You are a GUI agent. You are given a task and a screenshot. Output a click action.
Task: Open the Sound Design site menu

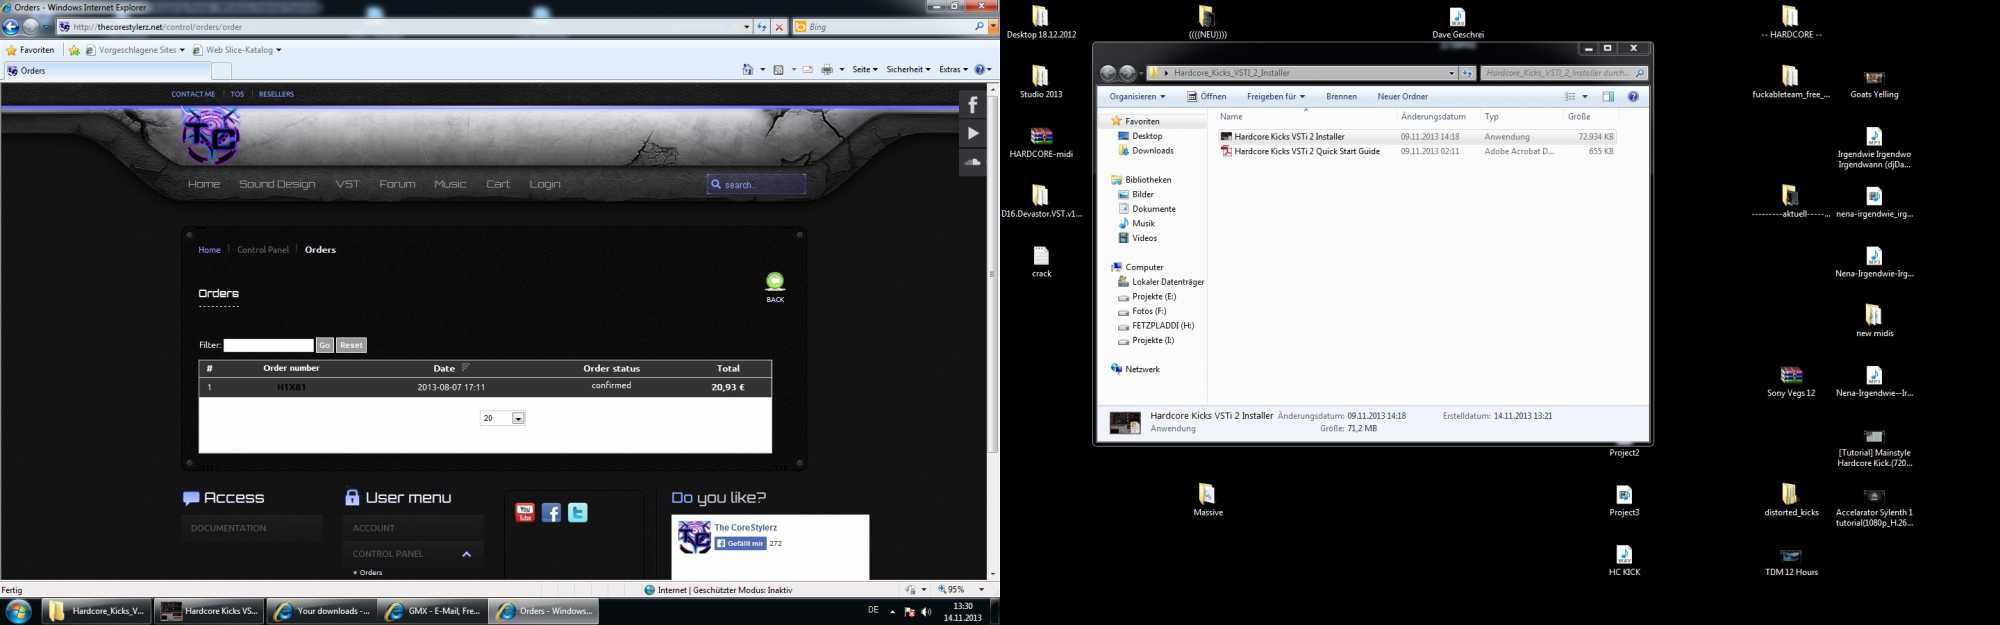[x=277, y=184]
